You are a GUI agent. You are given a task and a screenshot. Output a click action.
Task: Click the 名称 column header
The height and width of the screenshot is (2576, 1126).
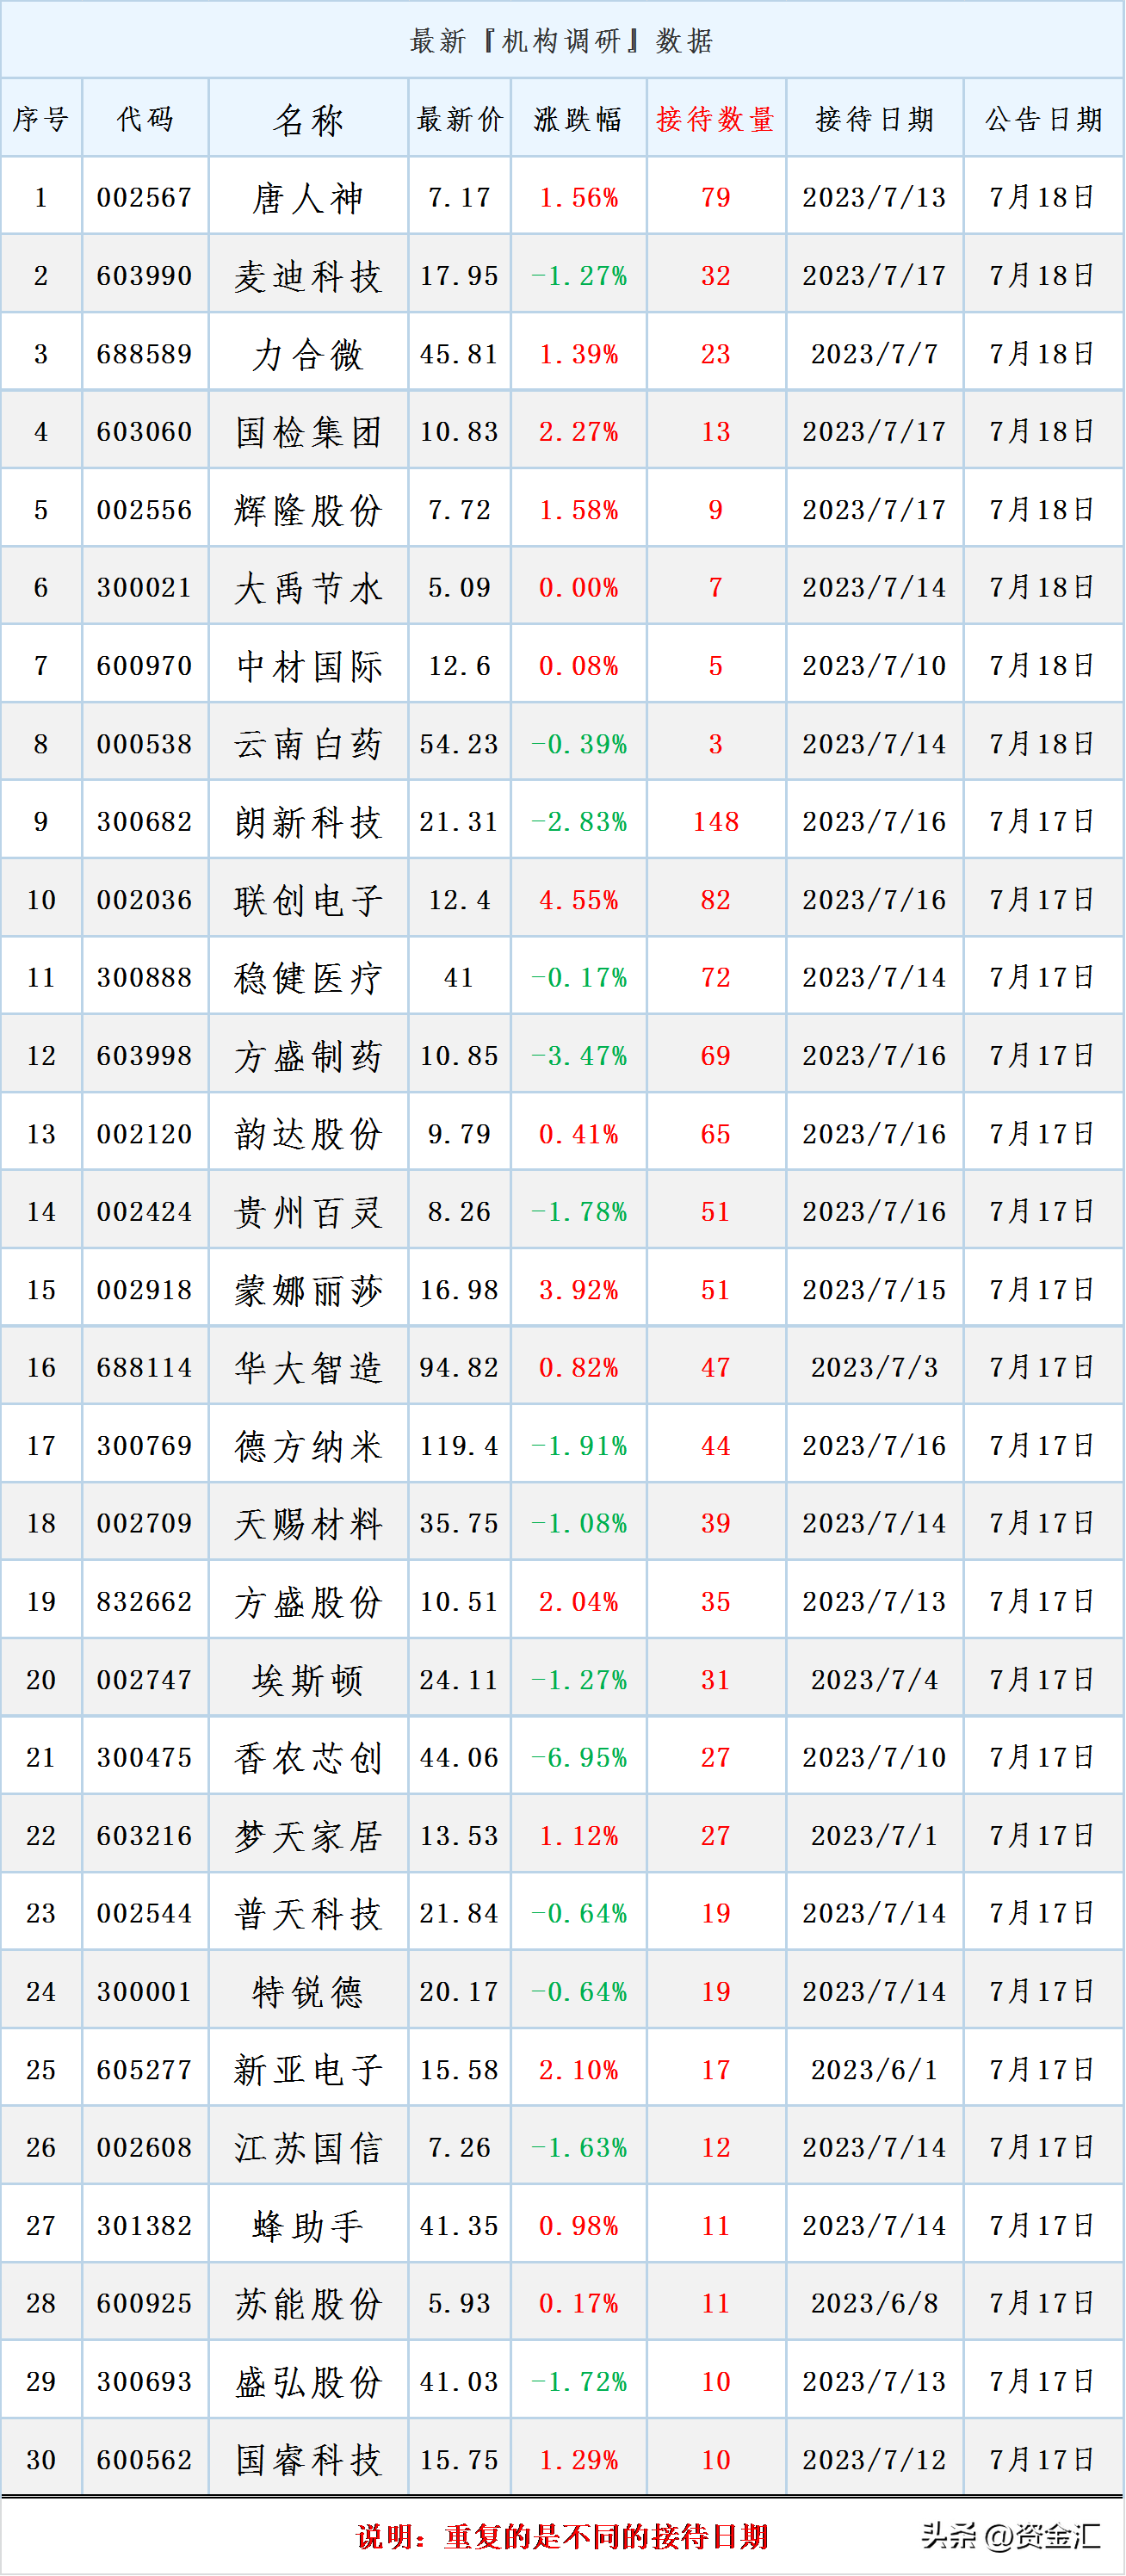pyautogui.click(x=308, y=120)
